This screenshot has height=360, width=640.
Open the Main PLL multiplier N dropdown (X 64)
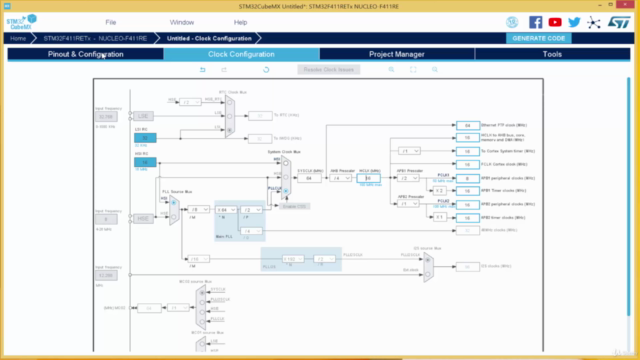tap(226, 209)
